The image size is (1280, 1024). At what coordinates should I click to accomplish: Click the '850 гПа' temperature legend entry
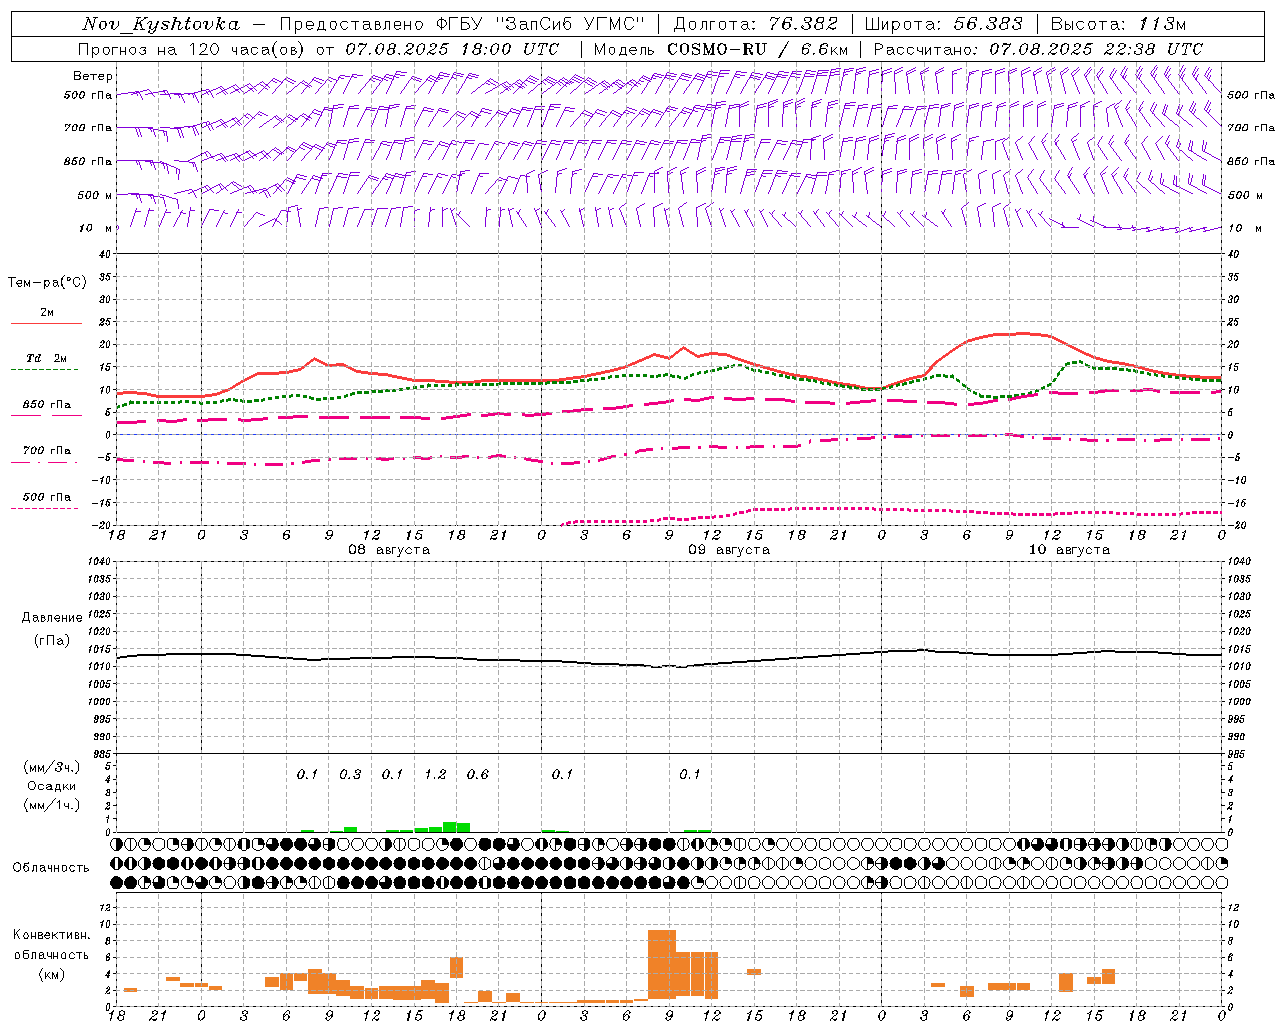[x=47, y=405]
